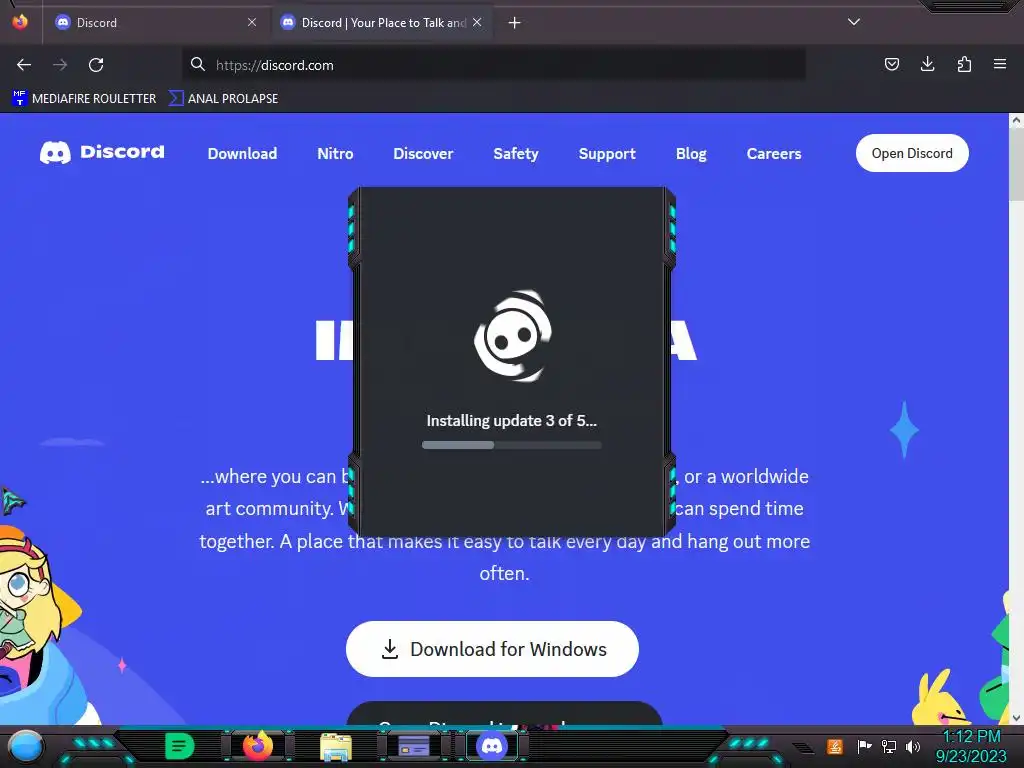The height and width of the screenshot is (768, 1024).
Task: Go back one page
Action: [x=24, y=65]
